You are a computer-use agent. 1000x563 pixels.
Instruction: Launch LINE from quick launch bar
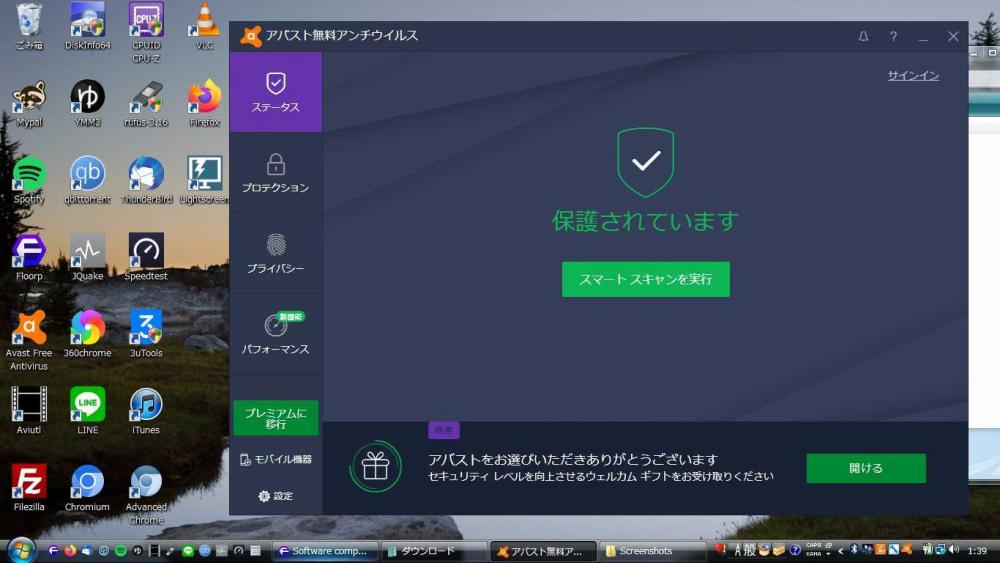[188, 551]
